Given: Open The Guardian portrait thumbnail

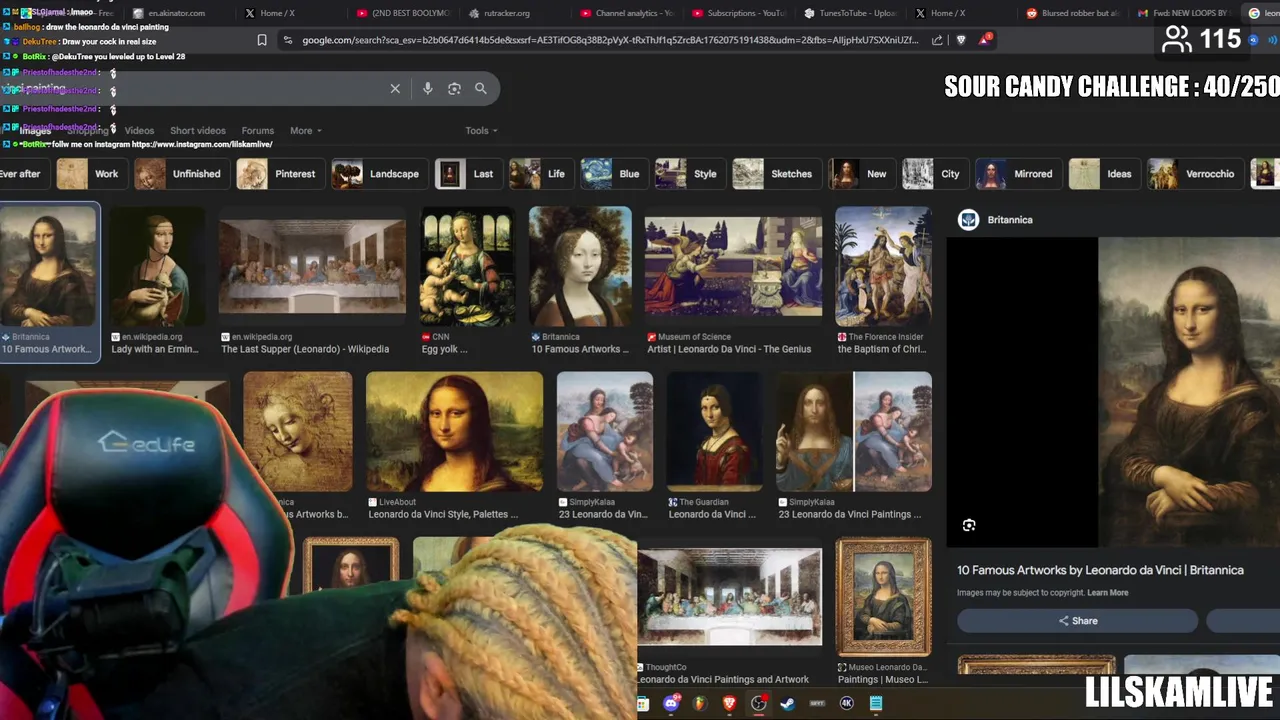Looking at the screenshot, I should click(714, 432).
